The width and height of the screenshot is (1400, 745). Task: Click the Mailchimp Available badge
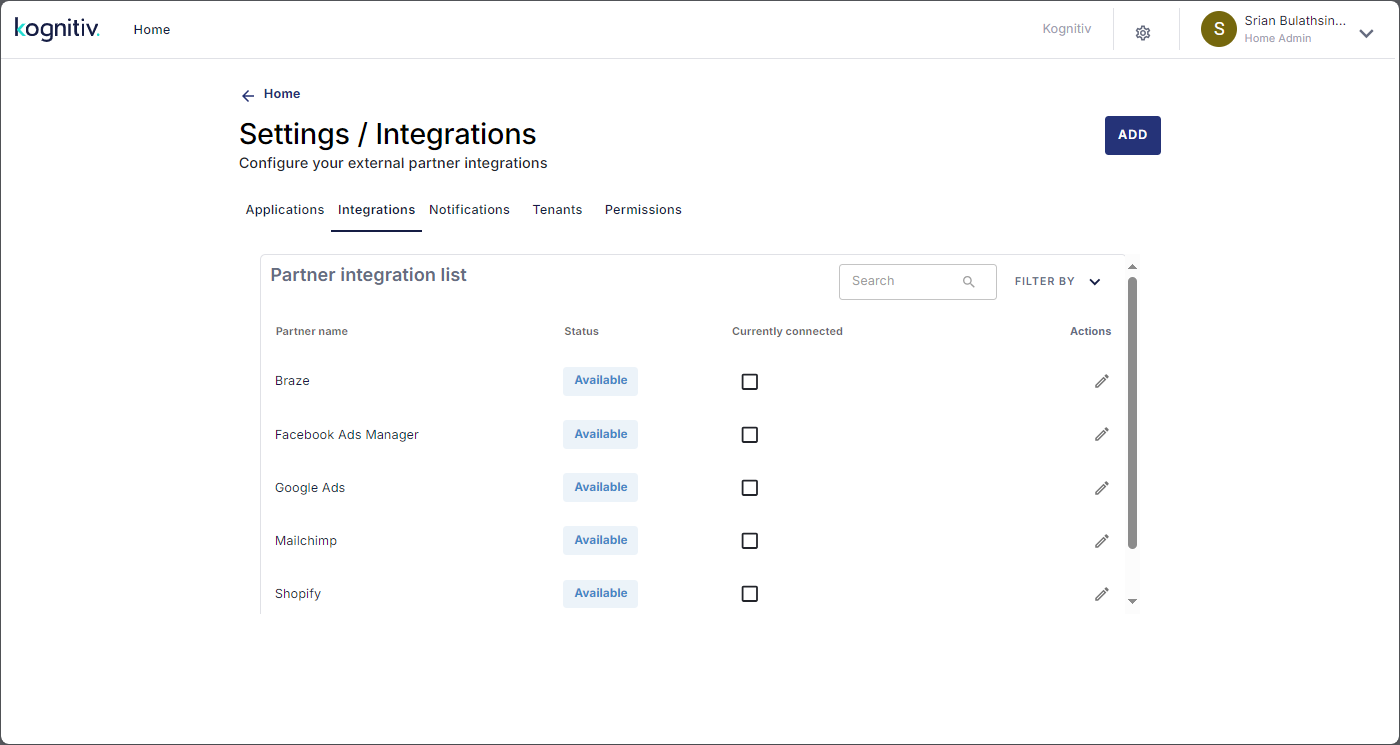click(x=600, y=541)
